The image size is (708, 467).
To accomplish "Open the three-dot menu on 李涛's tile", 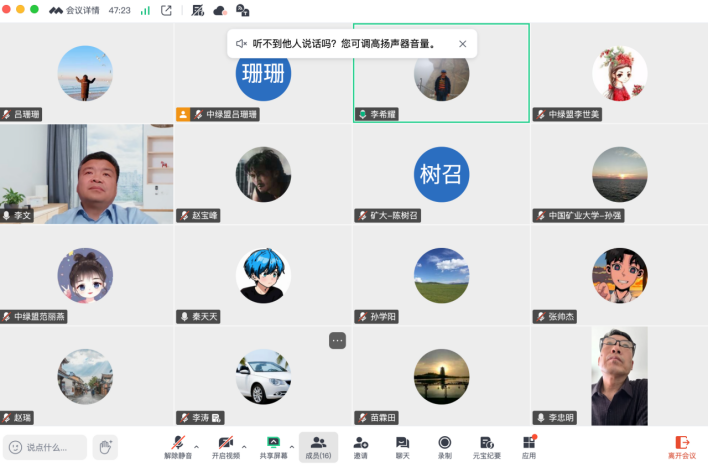I will pos(337,341).
